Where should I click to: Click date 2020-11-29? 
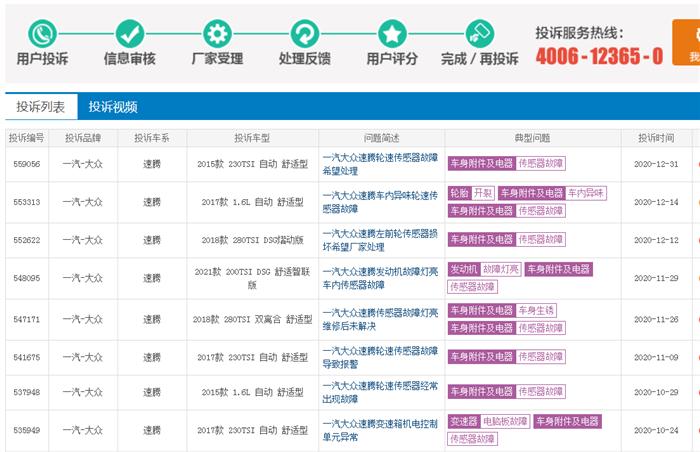coord(656,278)
